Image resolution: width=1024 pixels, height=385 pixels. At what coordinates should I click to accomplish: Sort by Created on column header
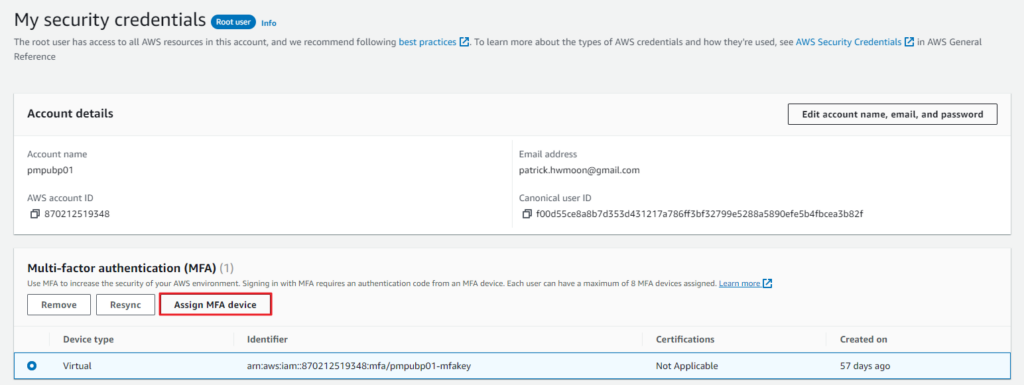863,340
